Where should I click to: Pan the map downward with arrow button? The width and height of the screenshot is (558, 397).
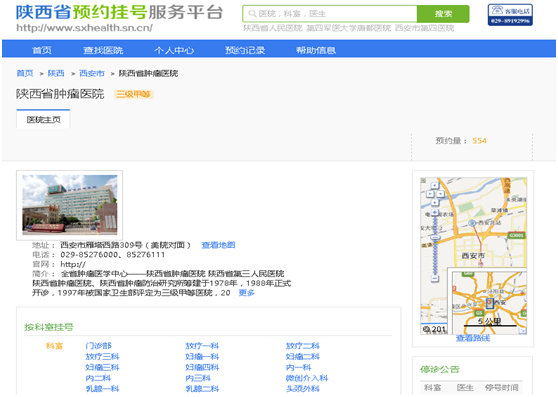click(x=435, y=202)
